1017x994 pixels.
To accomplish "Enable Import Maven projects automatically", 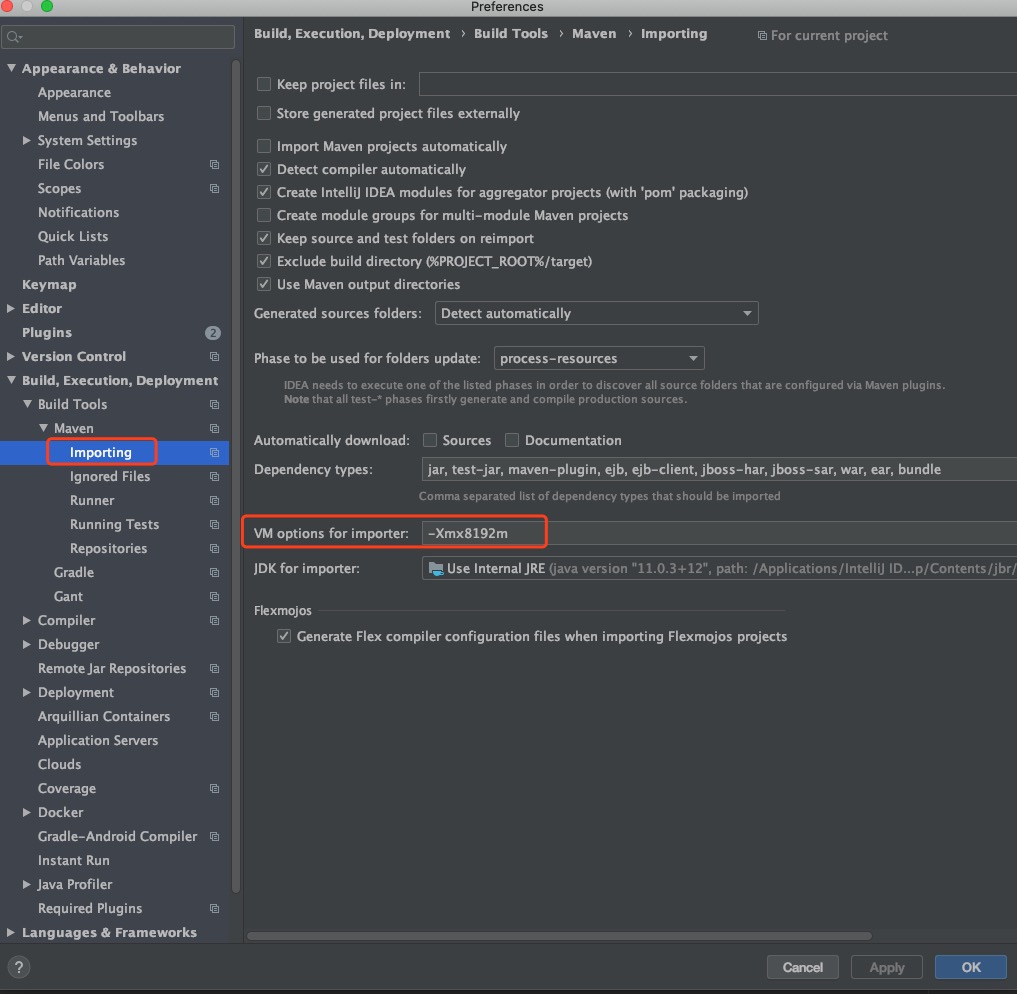I will tap(264, 146).
